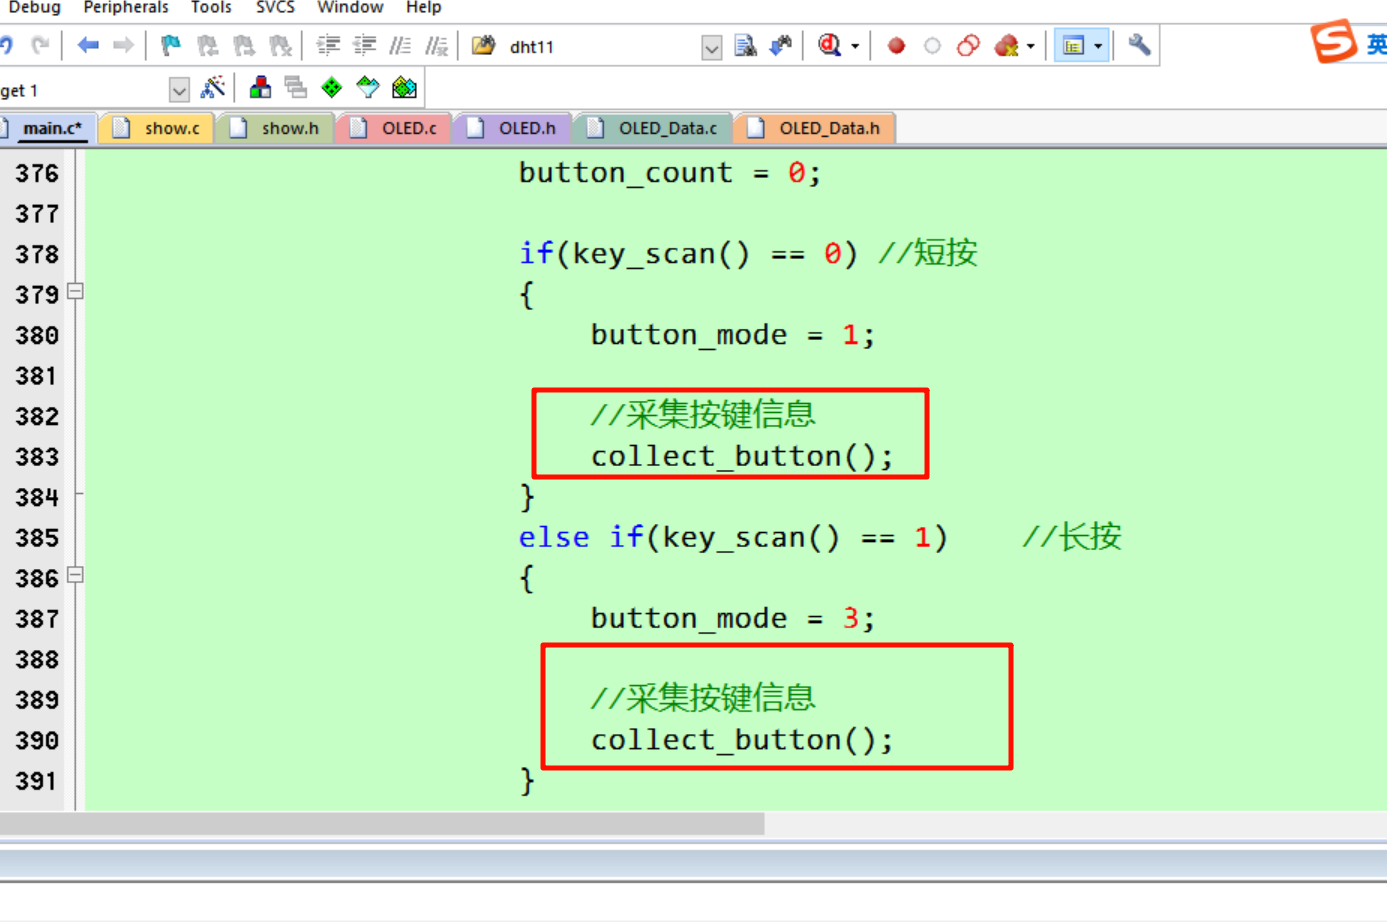1387x922 pixels.
Task: Collapse the code block at line 379
Action: (x=75, y=292)
